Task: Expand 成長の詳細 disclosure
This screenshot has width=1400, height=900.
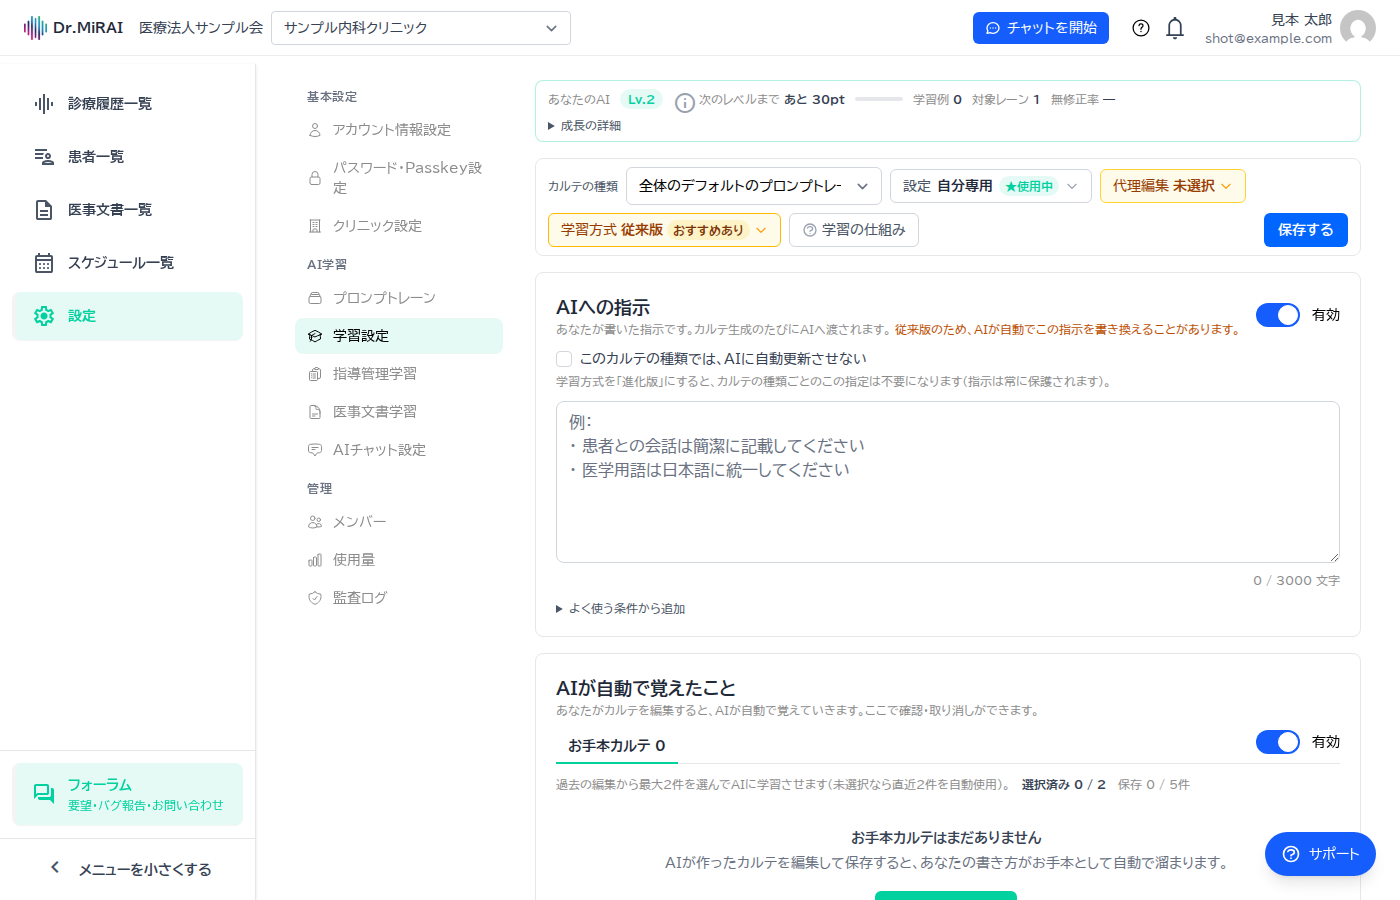Action: (585, 126)
